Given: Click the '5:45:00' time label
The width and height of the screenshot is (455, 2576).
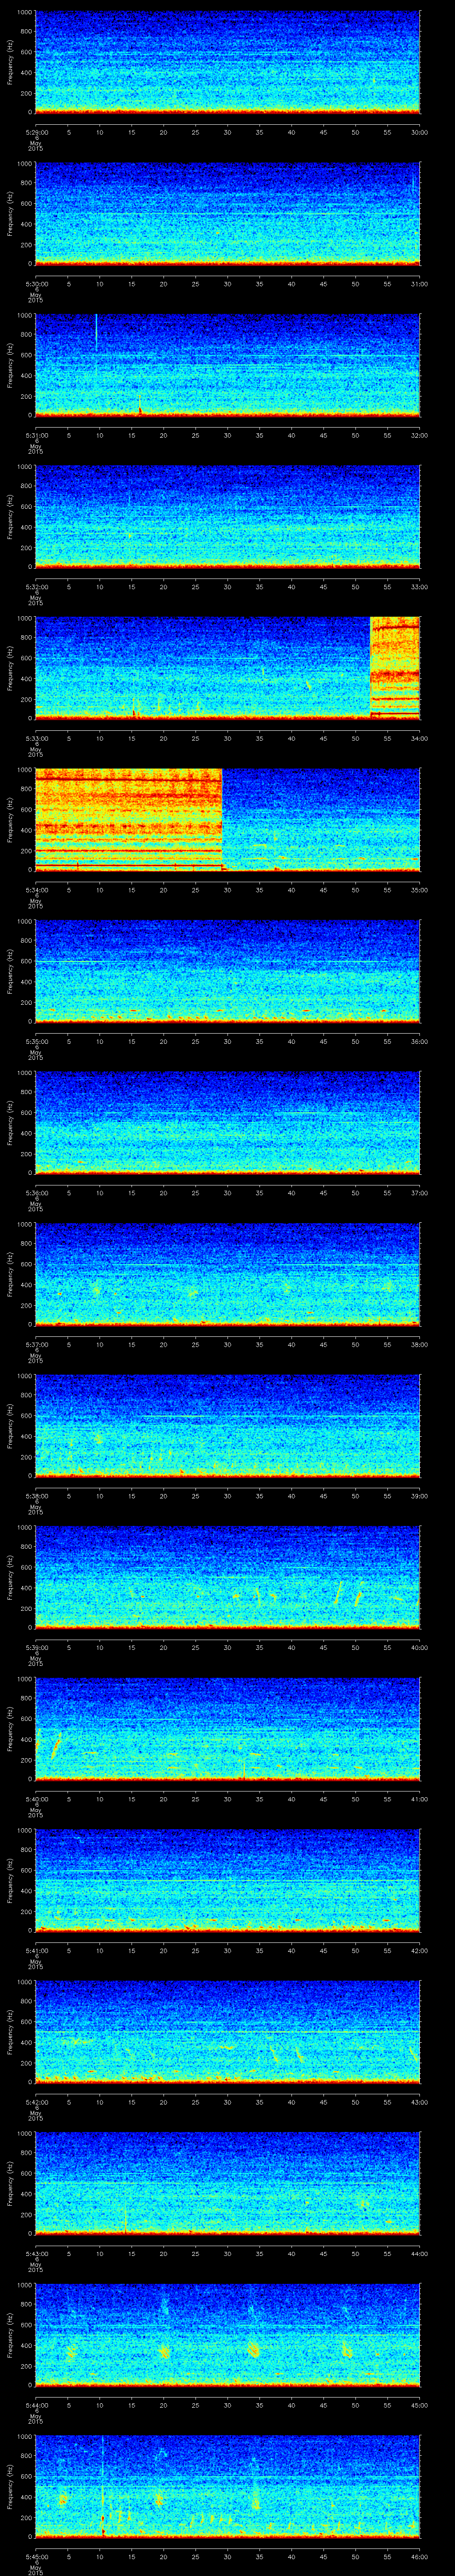Looking at the screenshot, I should [36, 2556].
